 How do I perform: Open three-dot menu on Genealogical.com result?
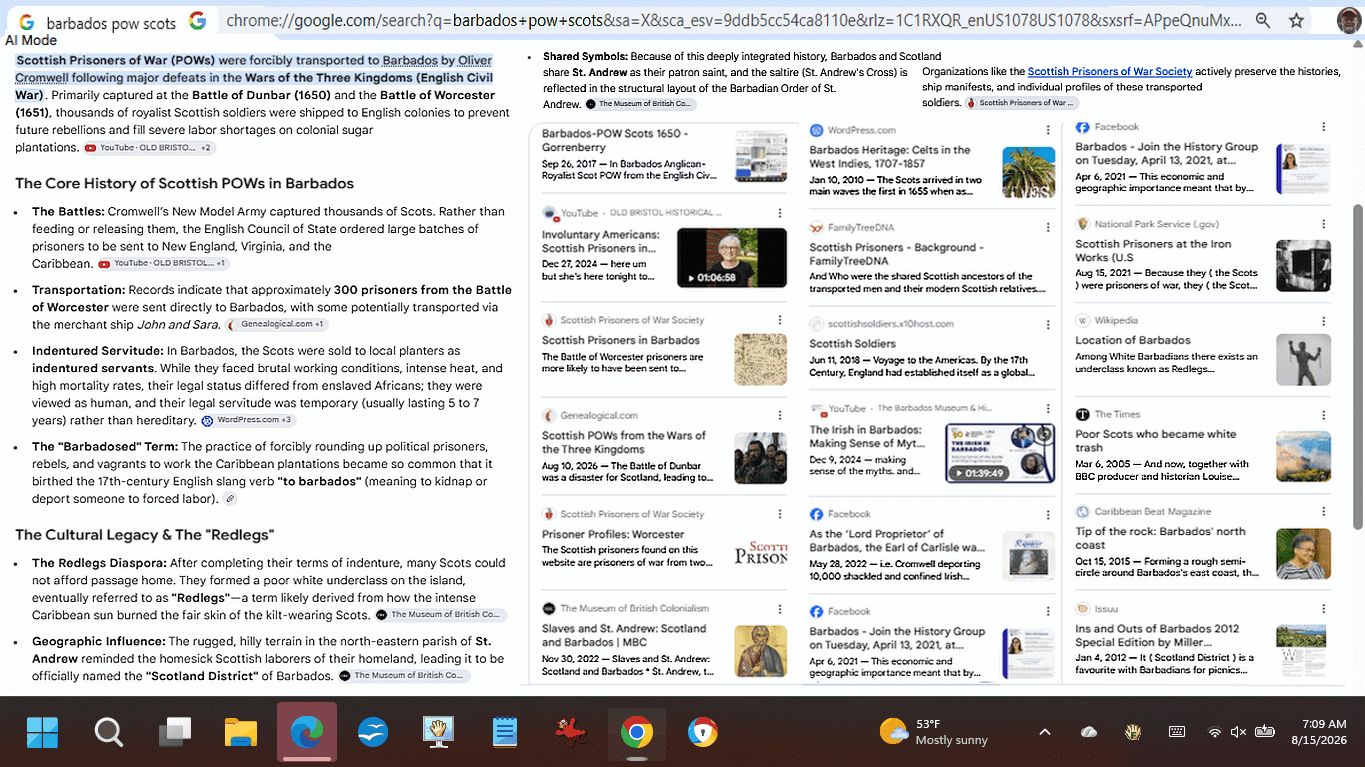pyautogui.click(x=781, y=415)
